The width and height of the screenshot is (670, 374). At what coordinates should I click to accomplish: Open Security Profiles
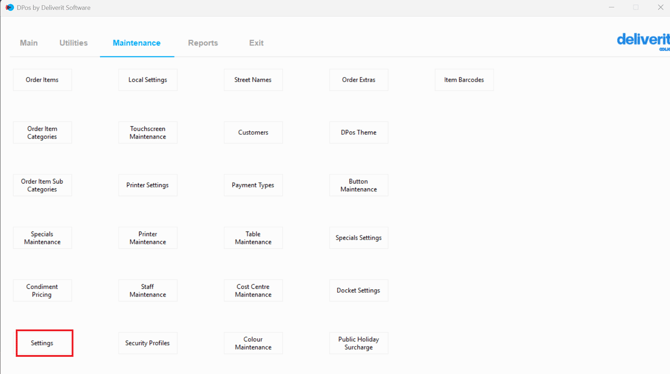(x=148, y=343)
